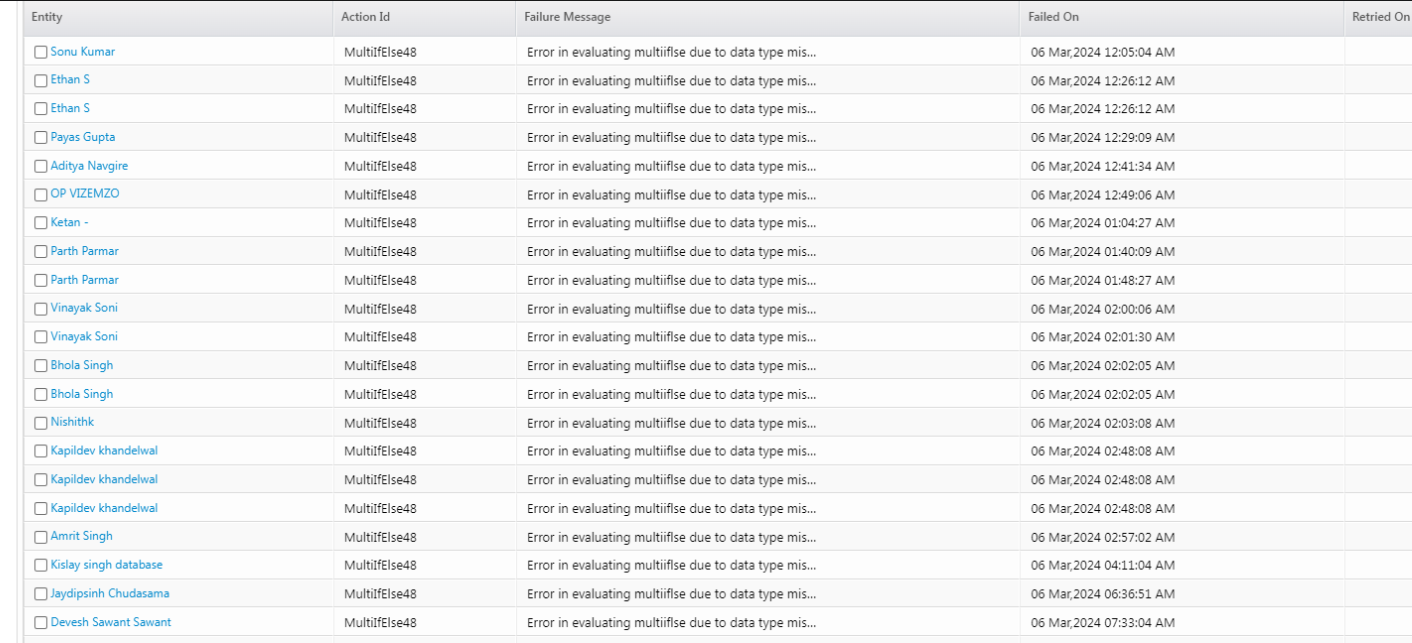This screenshot has height=643, width=1412.
Task: Open the OP VIZEMZO entity link
Action: [85, 194]
